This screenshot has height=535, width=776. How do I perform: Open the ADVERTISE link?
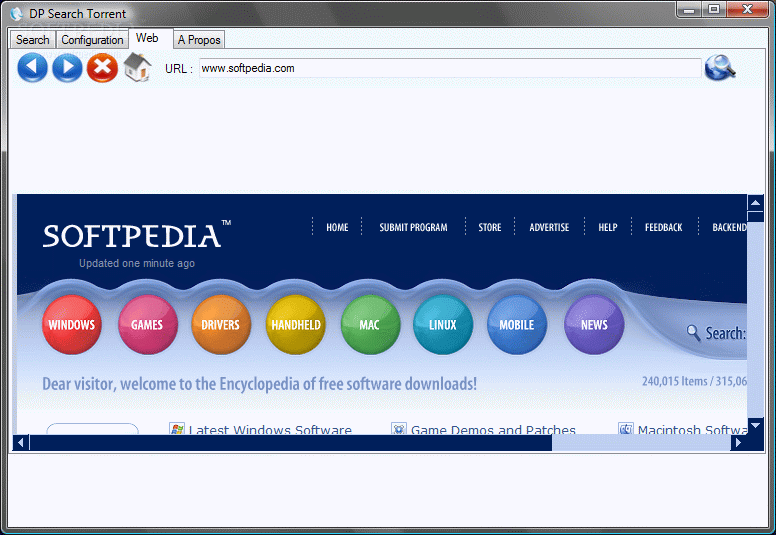pos(549,227)
